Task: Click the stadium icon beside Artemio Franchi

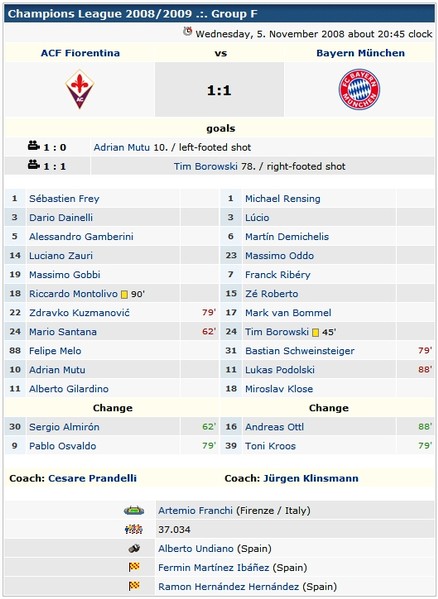Action: [134, 510]
